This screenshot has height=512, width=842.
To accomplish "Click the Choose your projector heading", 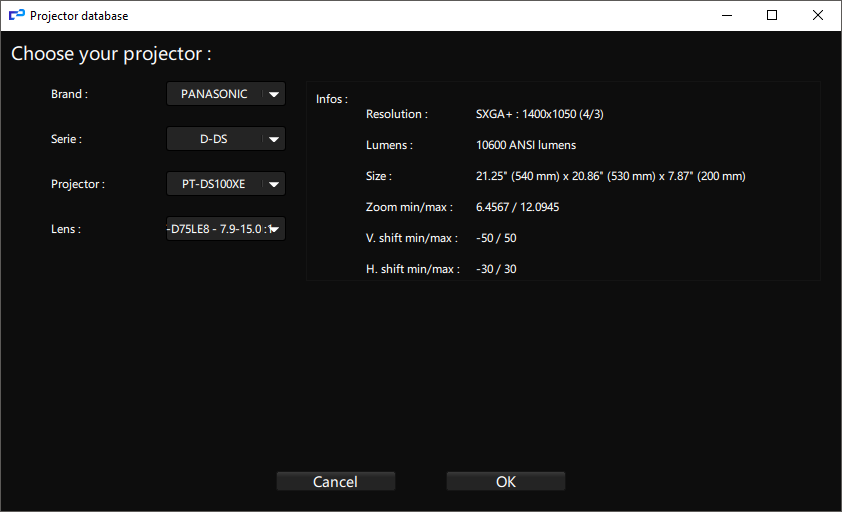I will pos(111,54).
